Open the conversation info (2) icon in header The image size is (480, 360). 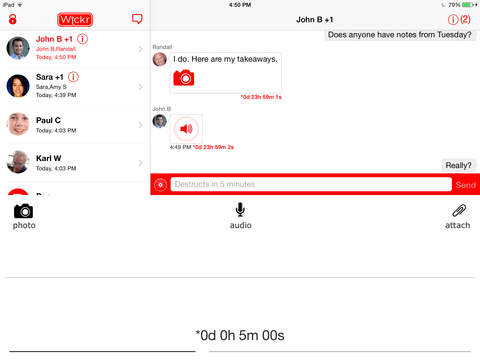pos(459,20)
